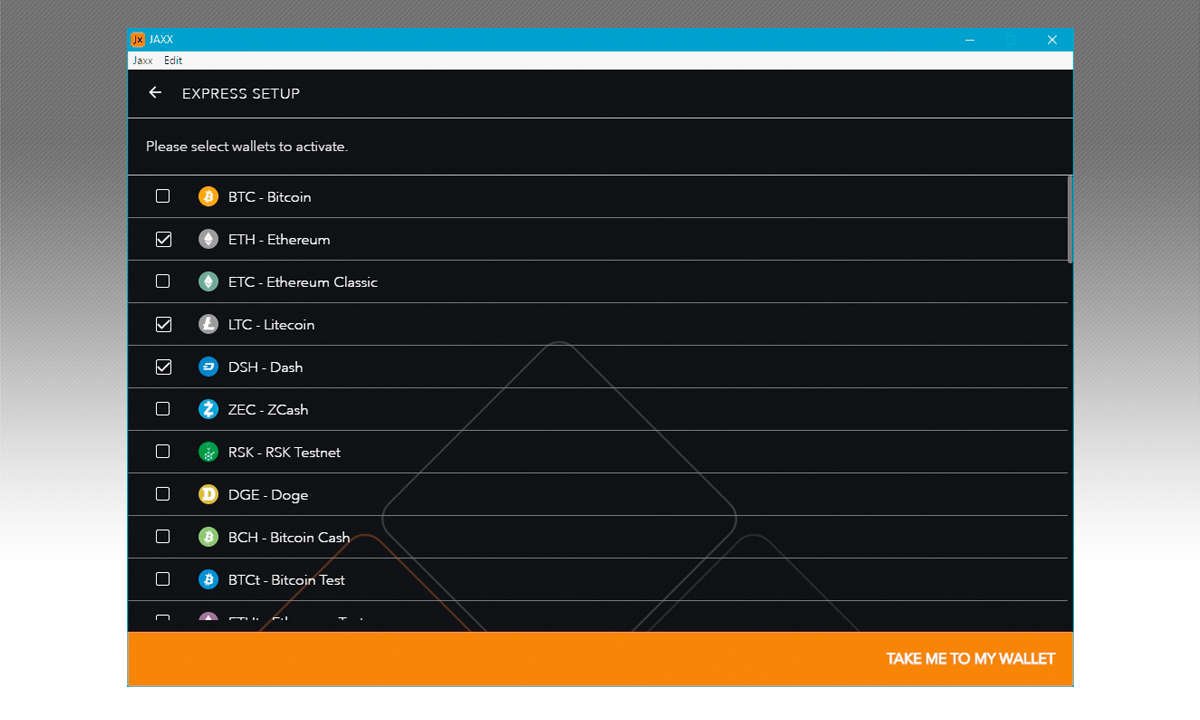This screenshot has width=1200, height=720.
Task: Click the ZCash coin icon
Action: [x=208, y=409]
